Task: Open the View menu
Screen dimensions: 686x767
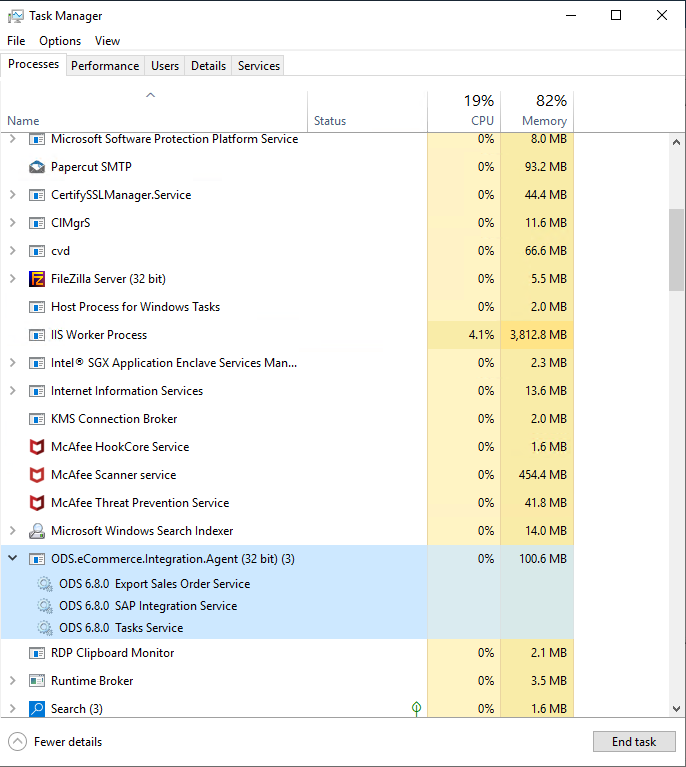Action: (x=107, y=41)
